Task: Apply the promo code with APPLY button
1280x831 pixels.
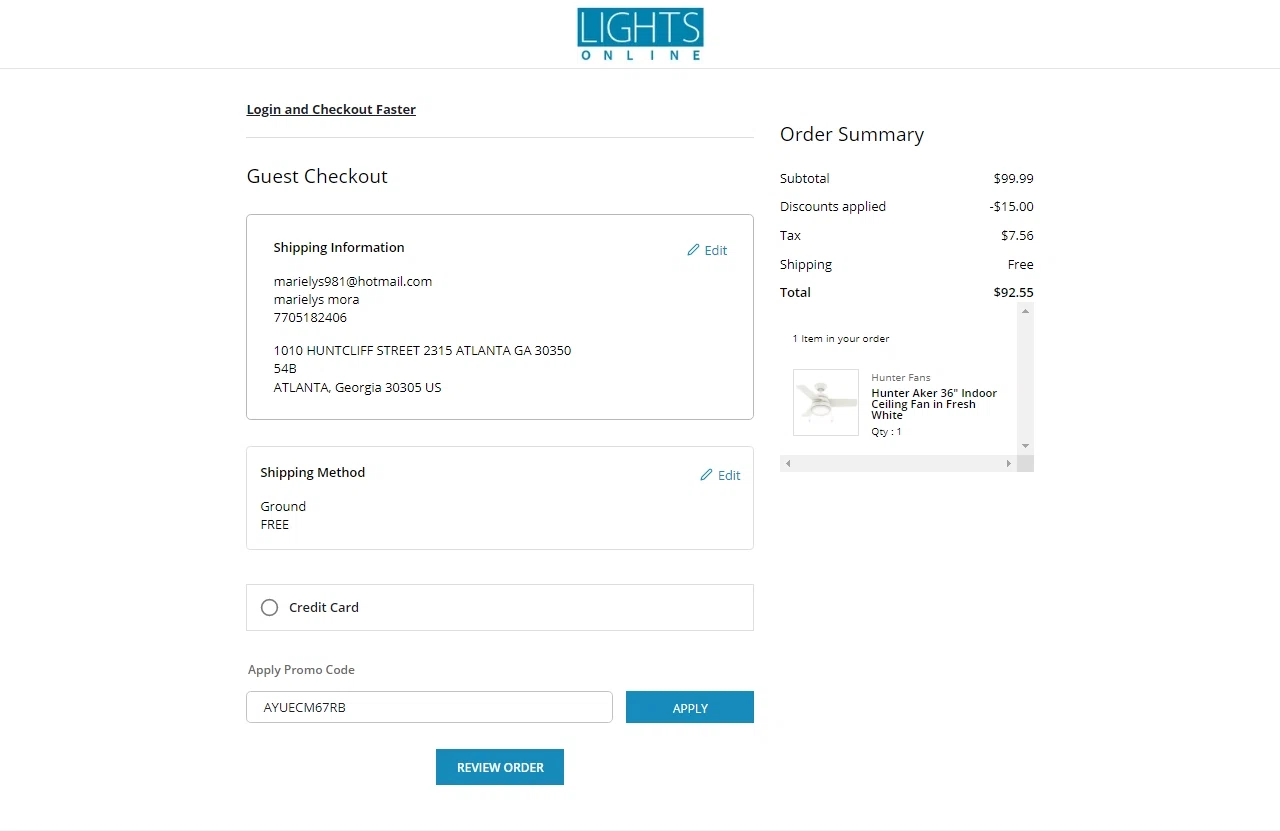Action: 689,707
